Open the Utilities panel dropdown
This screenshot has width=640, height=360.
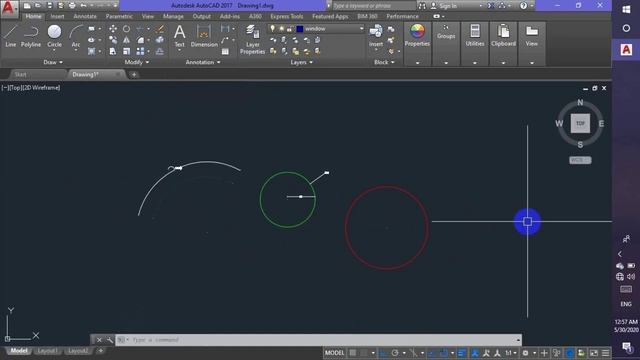(475, 63)
